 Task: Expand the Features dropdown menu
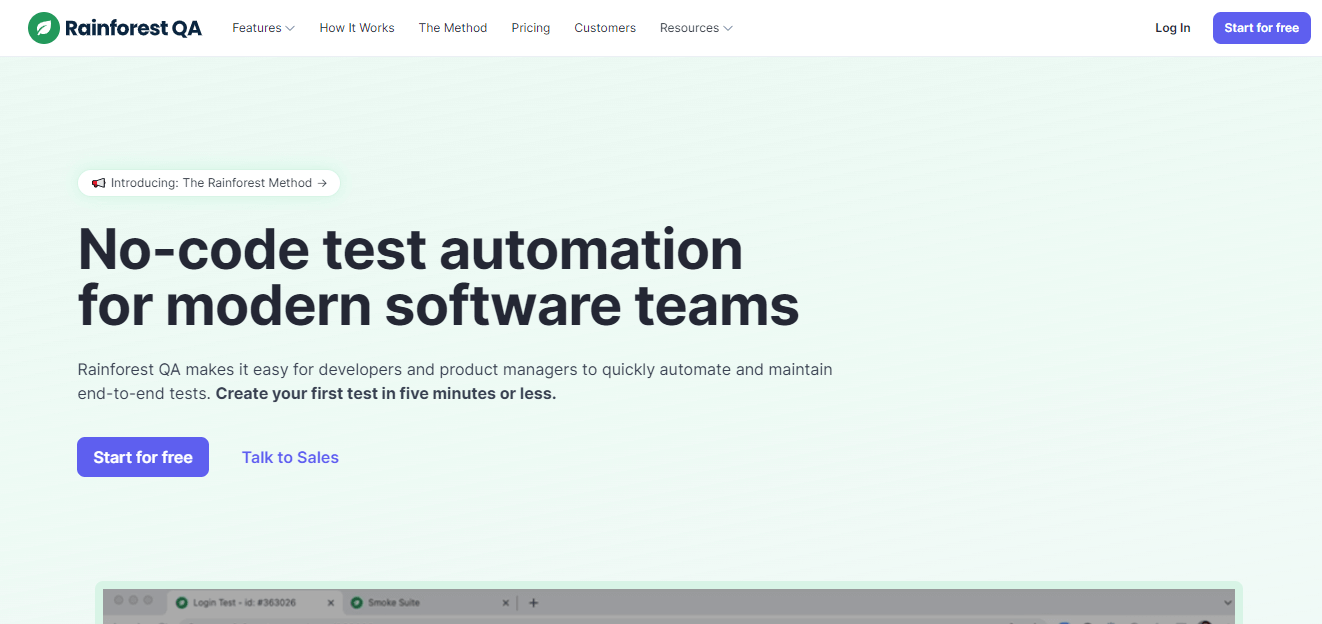point(263,28)
